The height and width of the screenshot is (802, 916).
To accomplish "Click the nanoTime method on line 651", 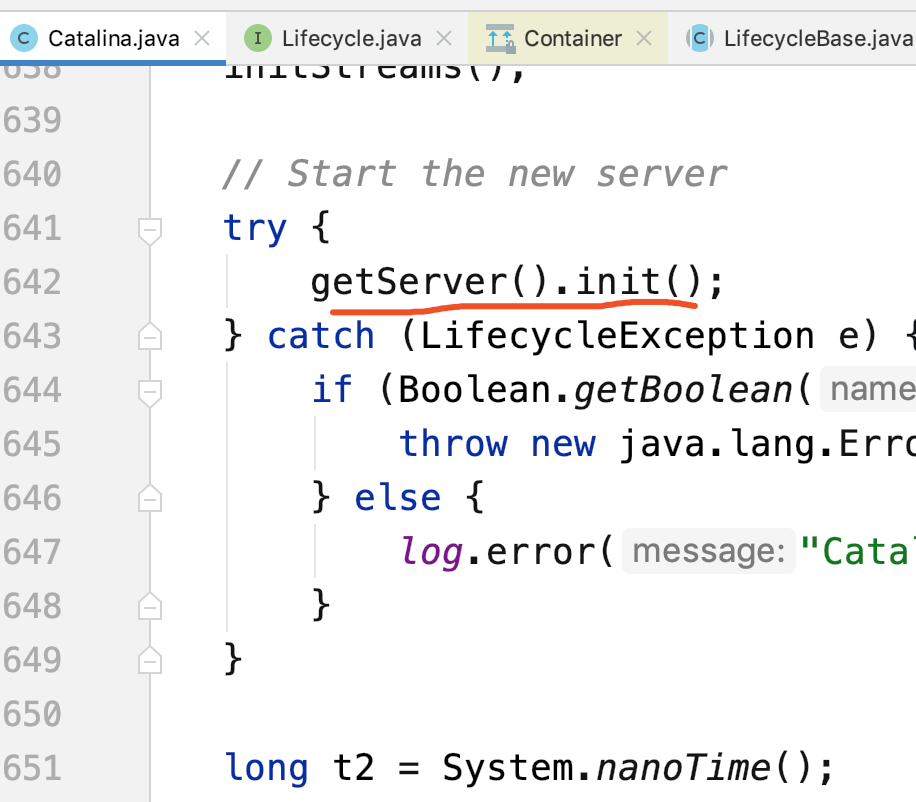I will click(x=683, y=768).
